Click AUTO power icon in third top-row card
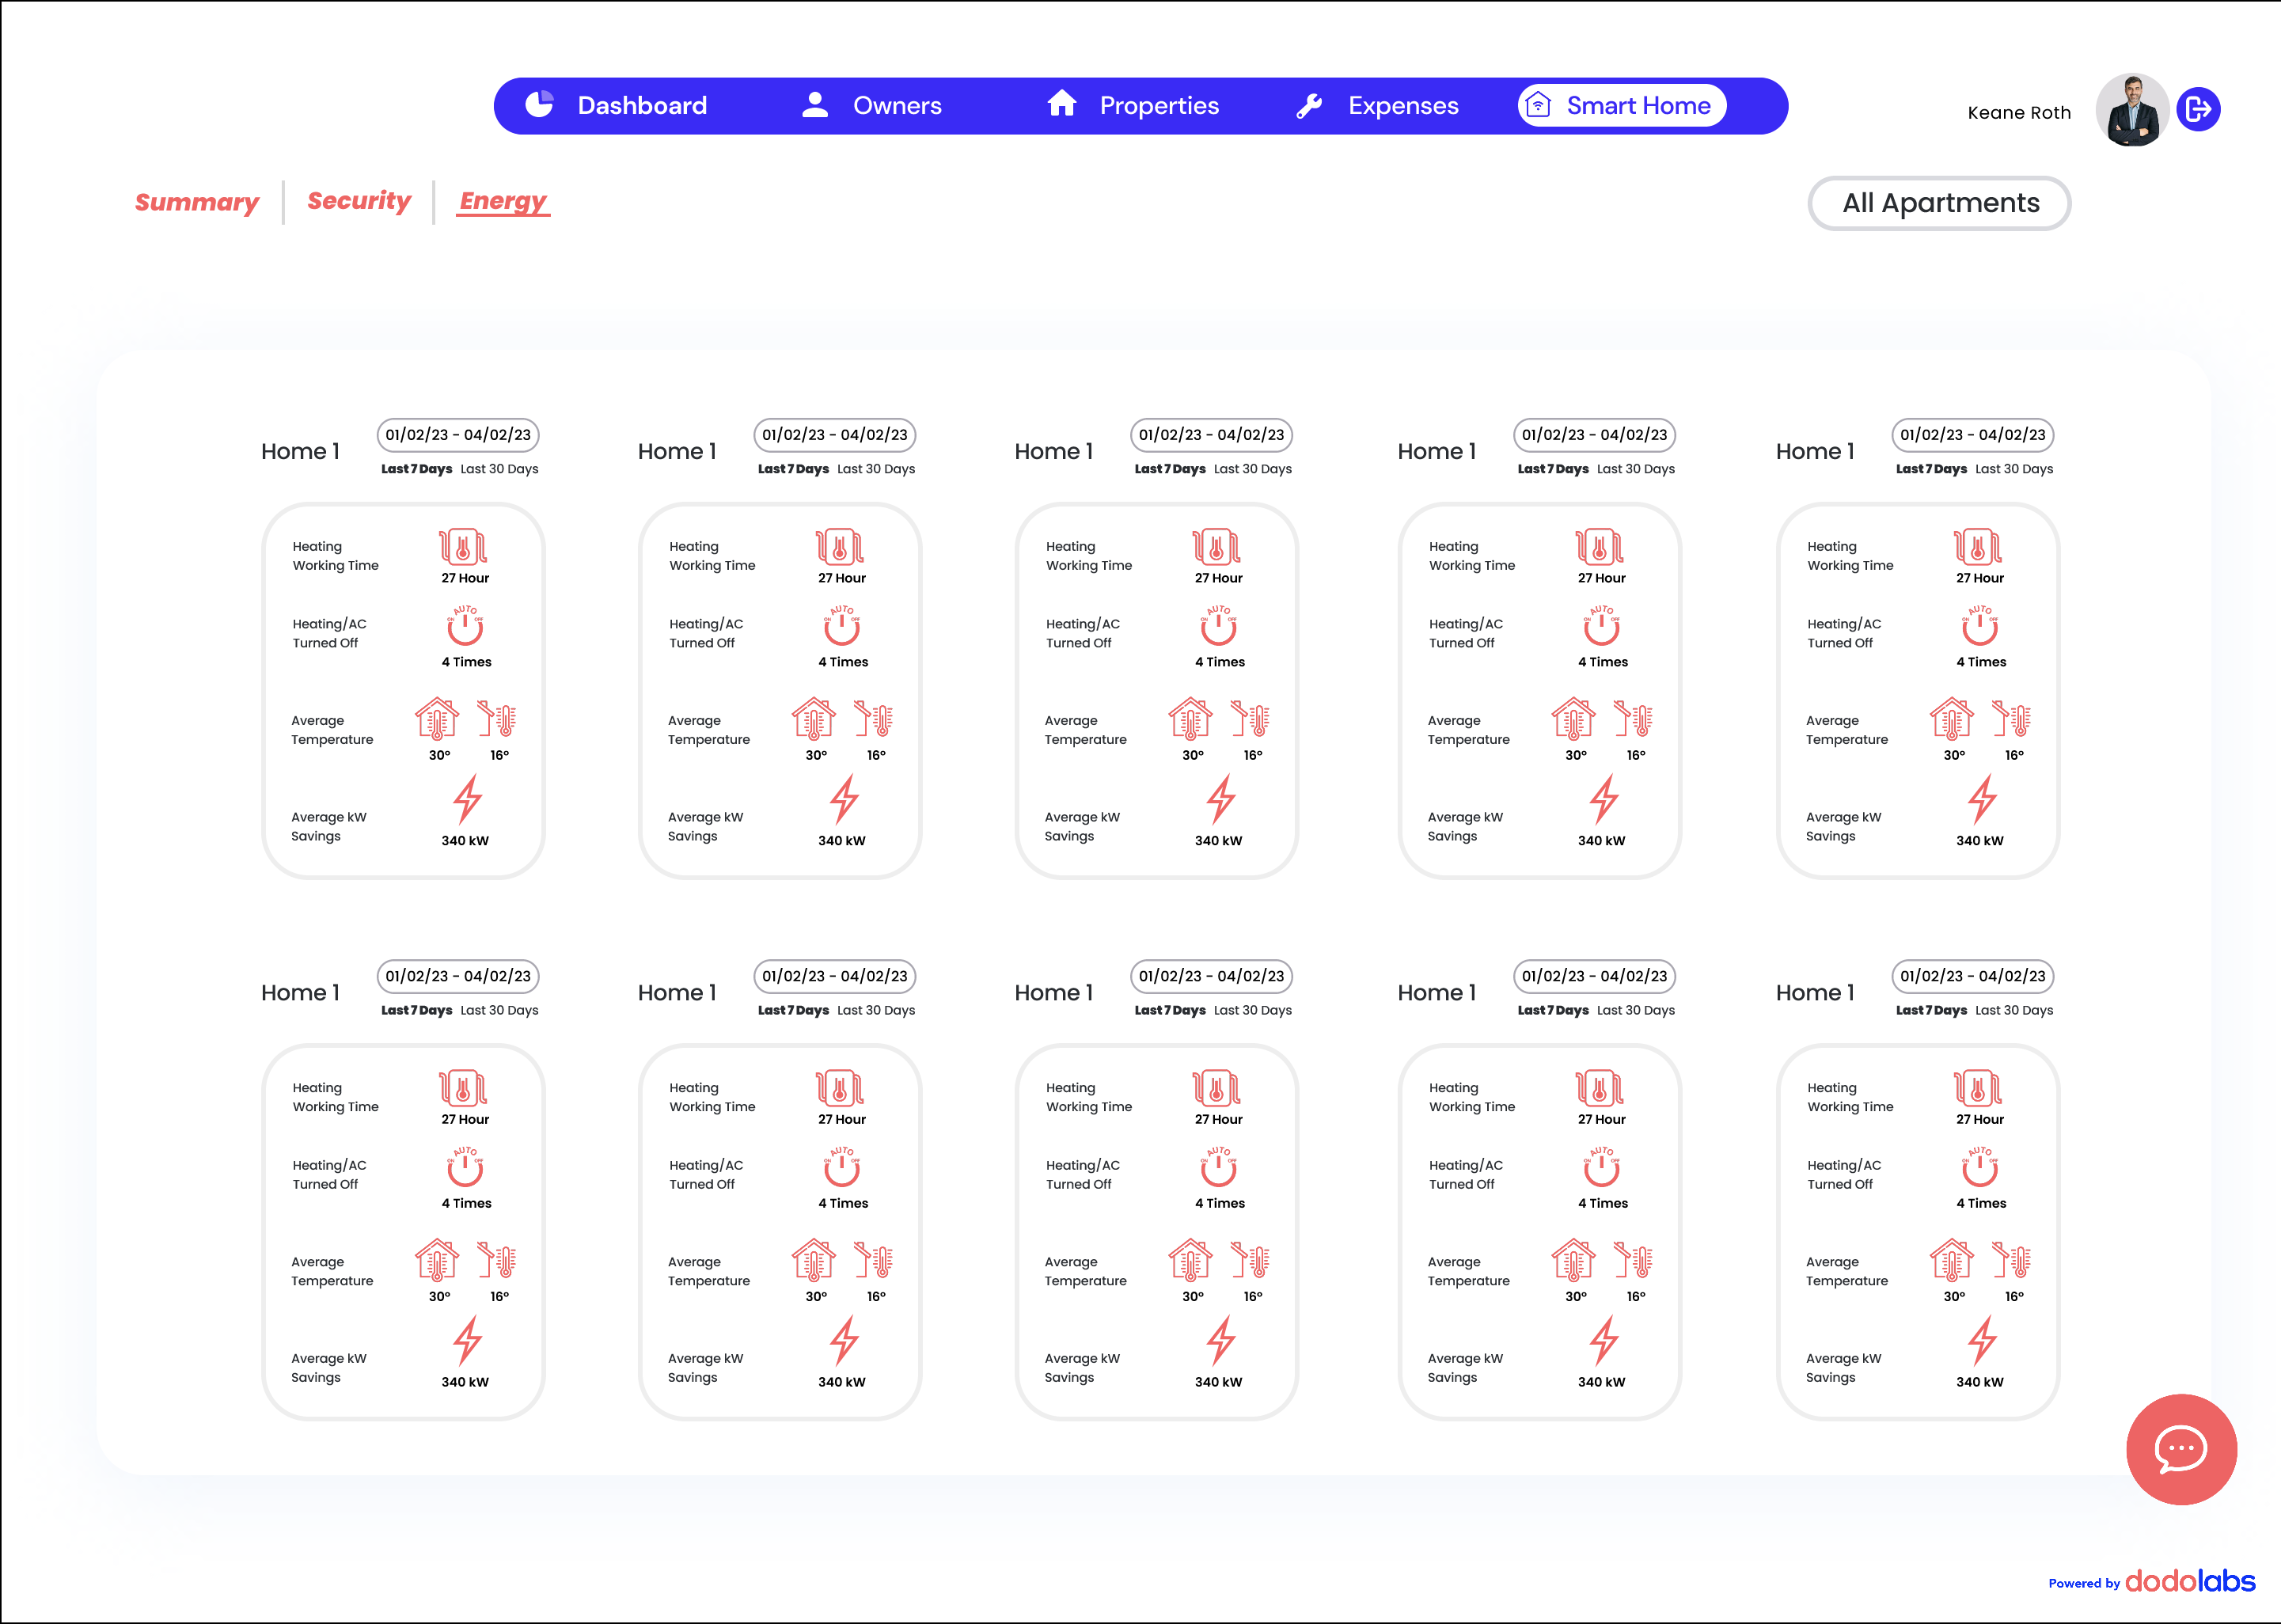The height and width of the screenshot is (1624, 2281). [x=1218, y=625]
